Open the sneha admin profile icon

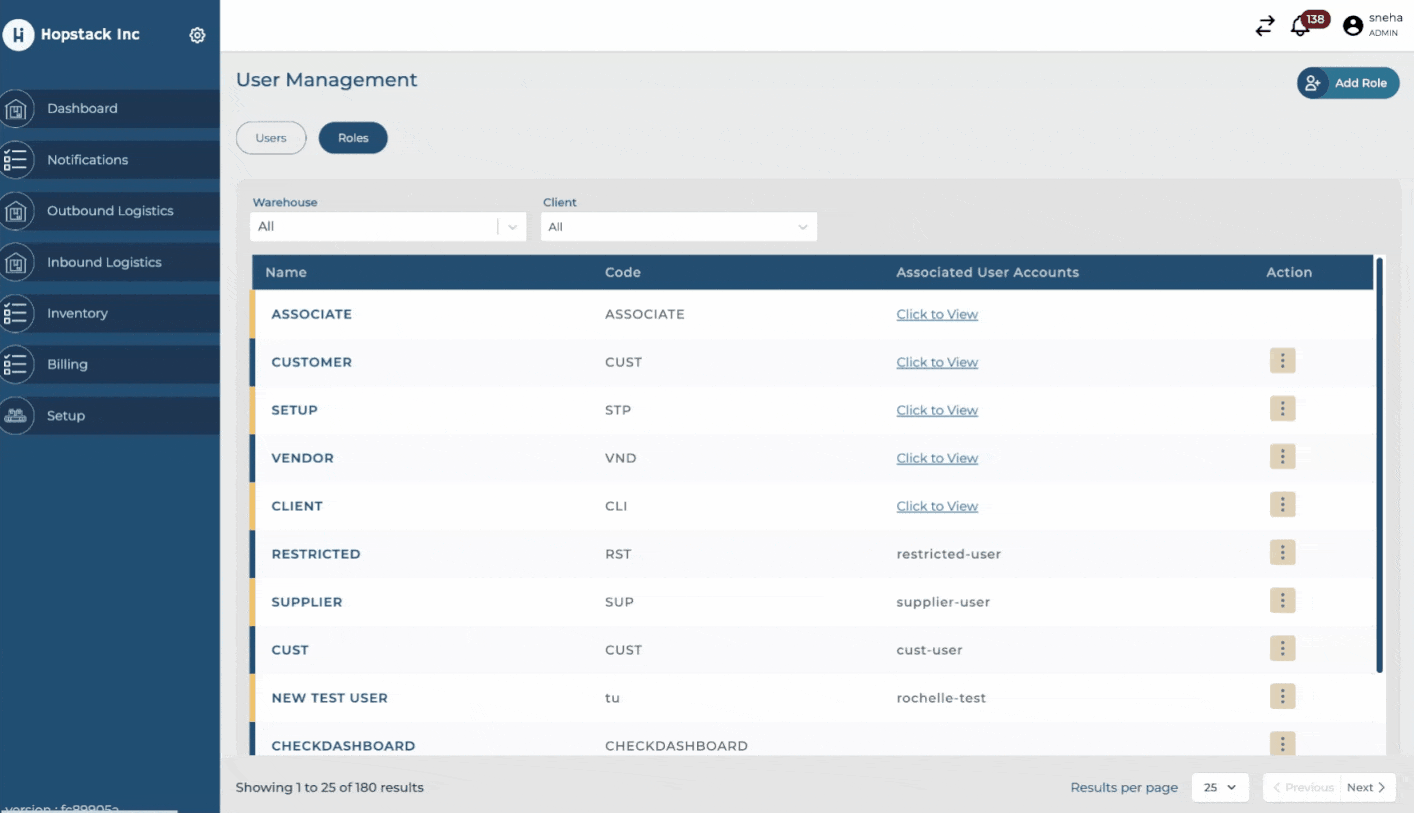(1353, 27)
